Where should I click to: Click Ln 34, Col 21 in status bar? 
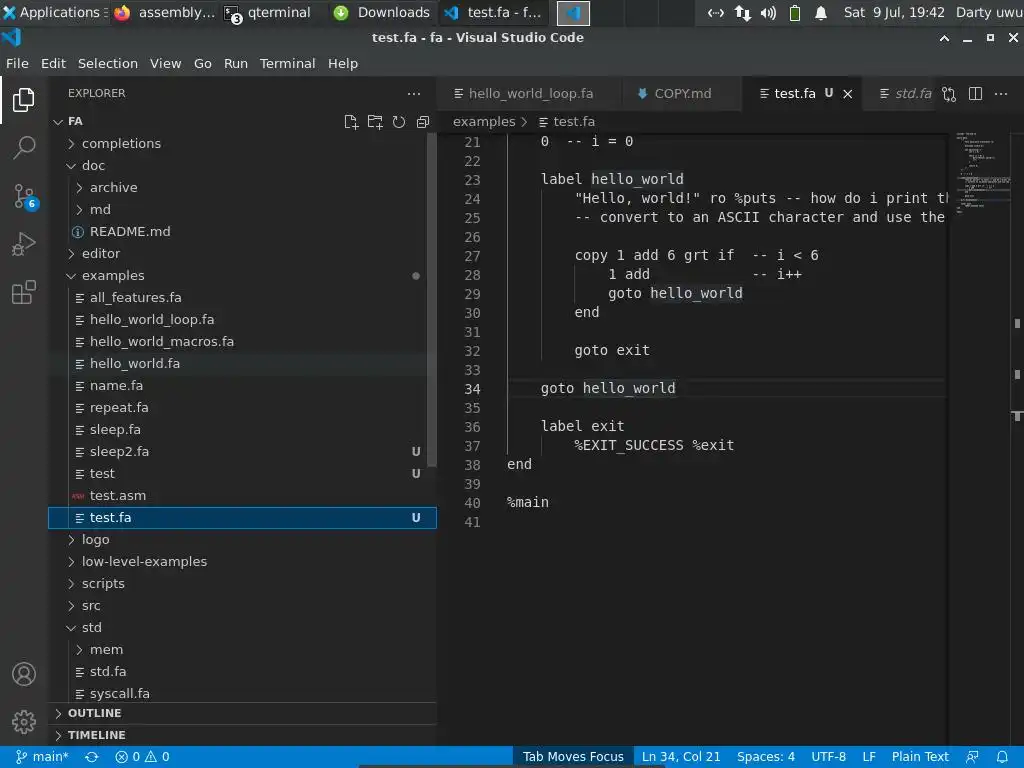(x=680, y=757)
